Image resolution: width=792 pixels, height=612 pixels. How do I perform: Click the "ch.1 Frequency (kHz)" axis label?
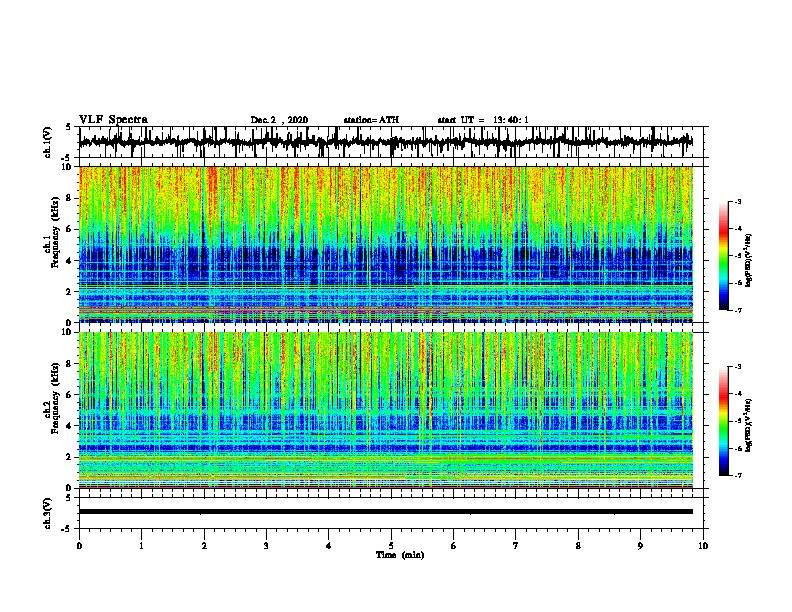click(52, 232)
